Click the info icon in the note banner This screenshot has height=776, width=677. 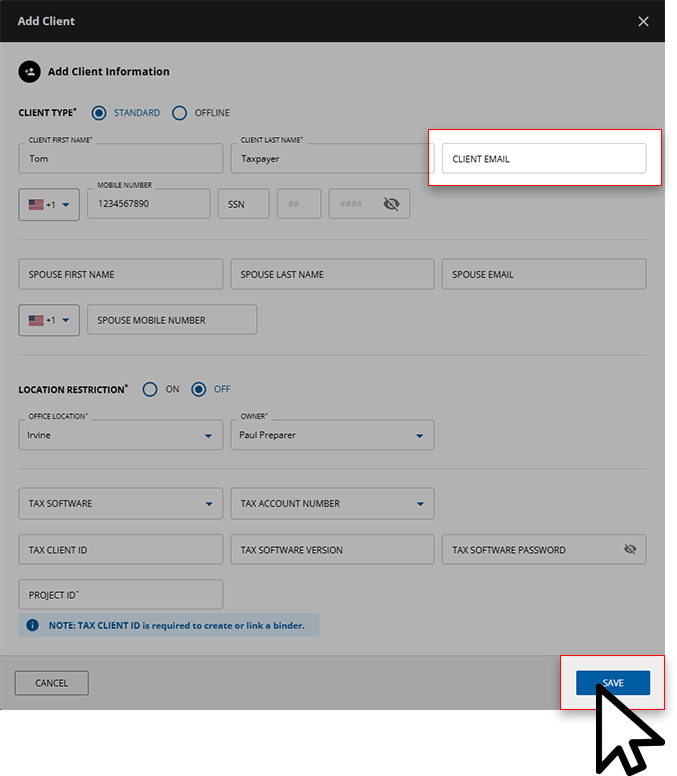tap(32, 625)
